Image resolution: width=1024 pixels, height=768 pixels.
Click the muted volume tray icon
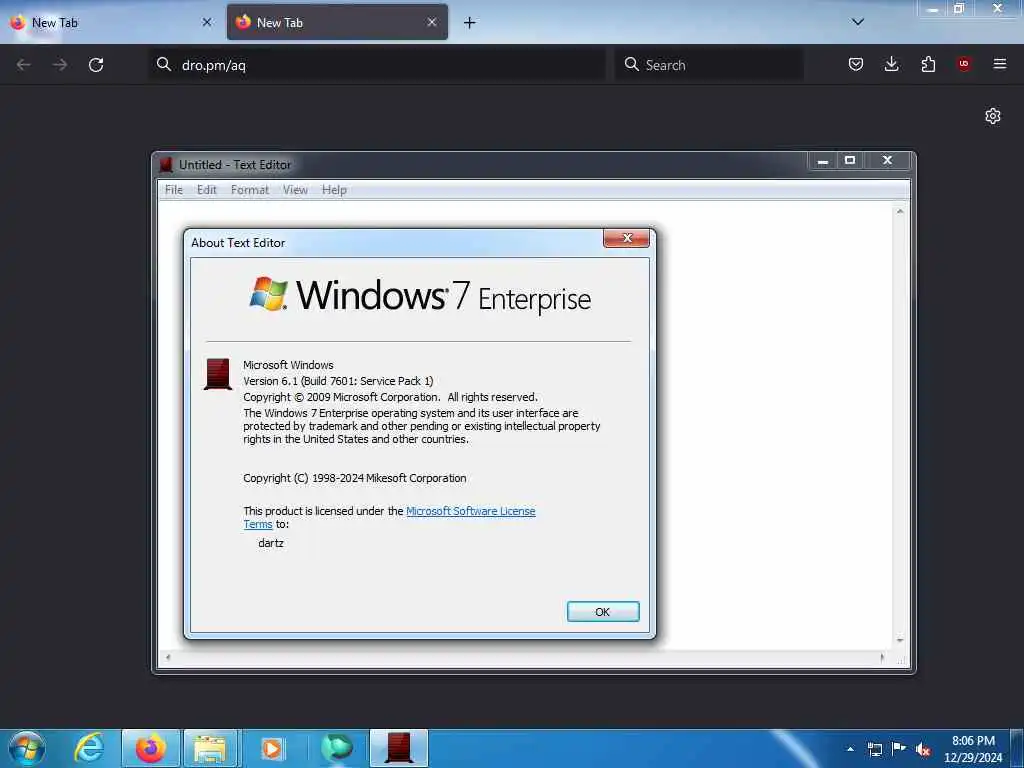tap(923, 749)
